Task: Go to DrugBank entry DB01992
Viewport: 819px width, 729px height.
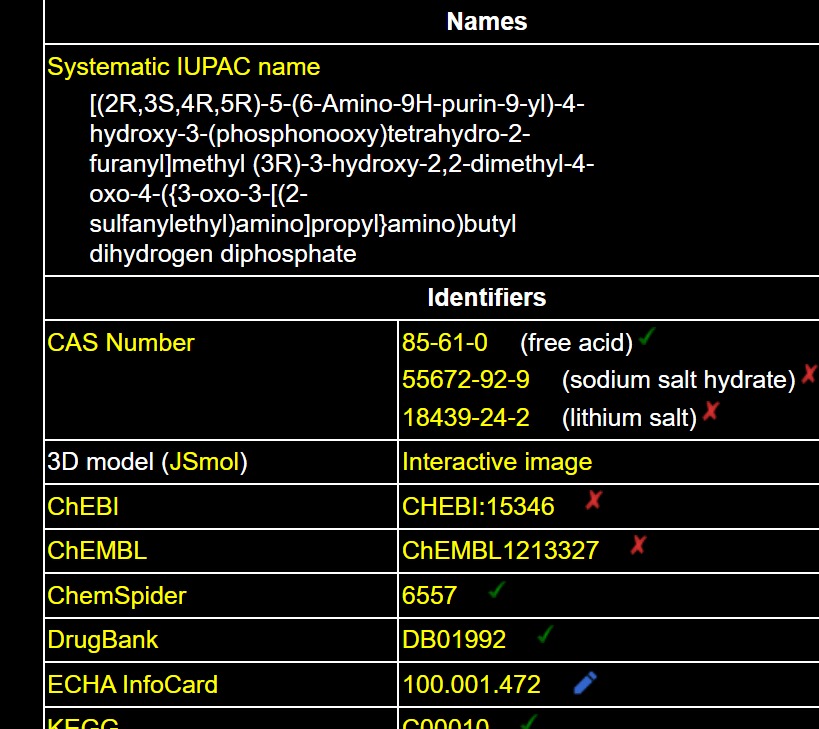Action: tap(453, 639)
